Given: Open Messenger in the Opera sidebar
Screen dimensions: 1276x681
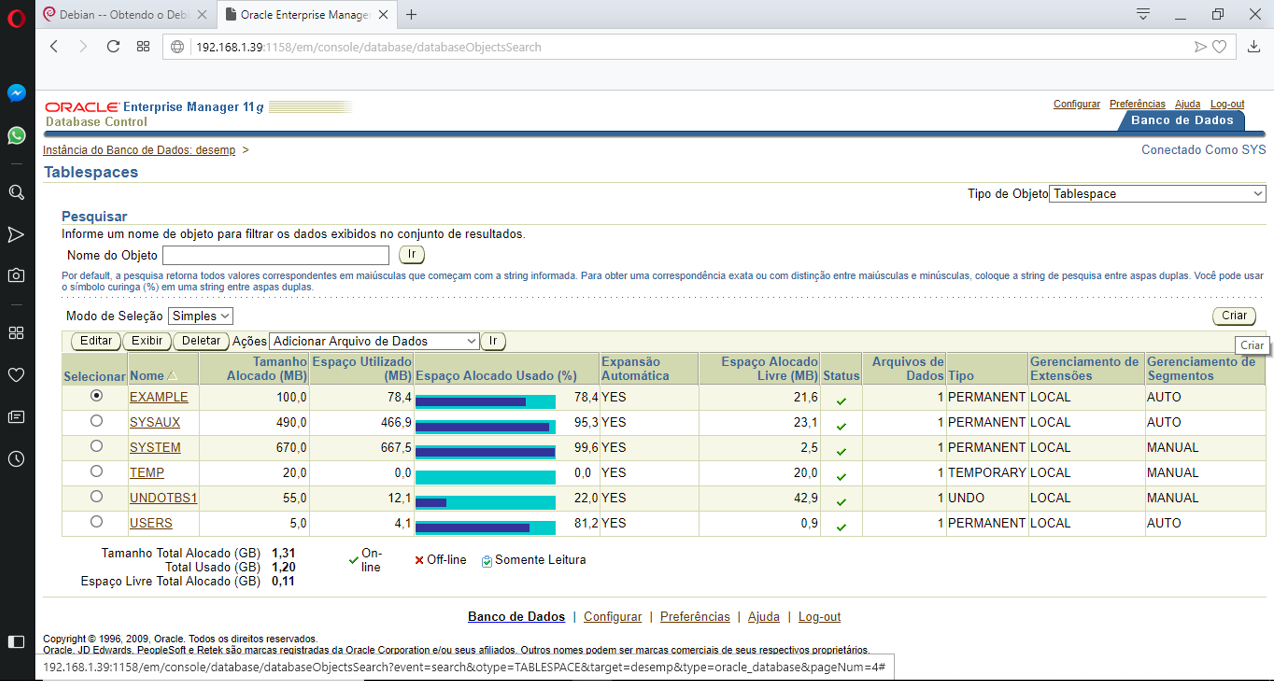Looking at the screenshot, I should pyautogui.click(x=16, y=93).
